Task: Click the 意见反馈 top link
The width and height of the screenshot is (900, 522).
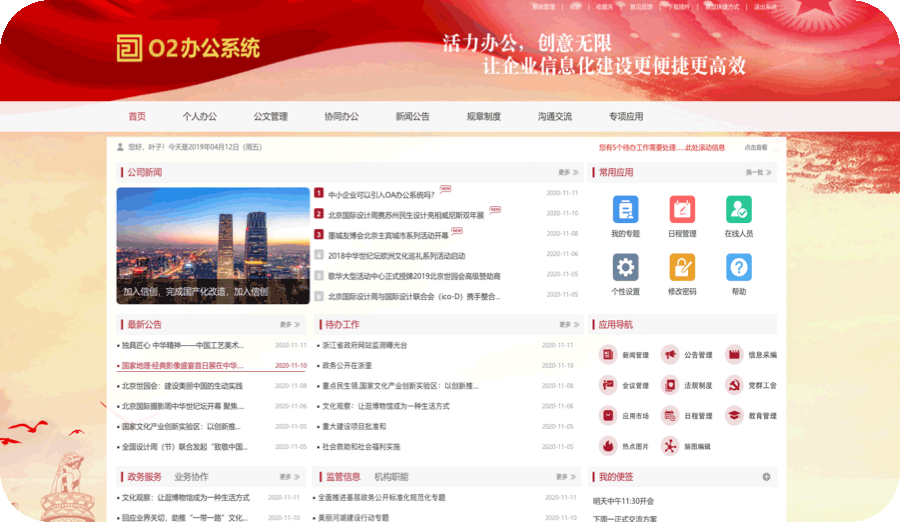Action: tap(641, 7)
